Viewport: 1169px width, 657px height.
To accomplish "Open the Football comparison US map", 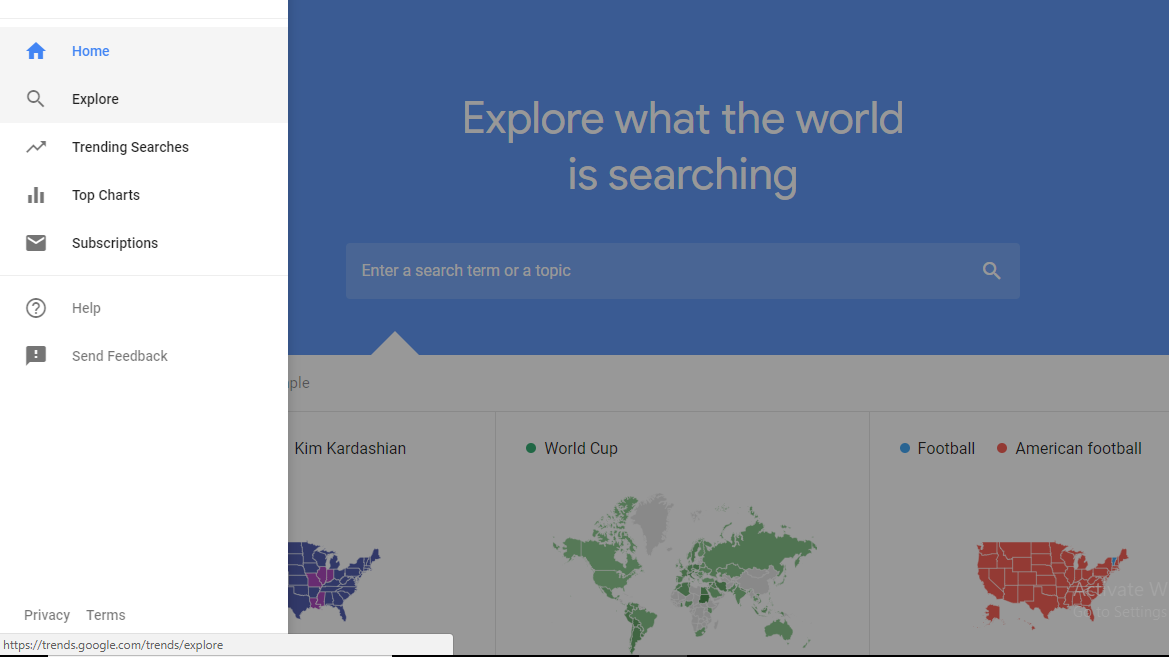I will click(x=1053, y=584).
